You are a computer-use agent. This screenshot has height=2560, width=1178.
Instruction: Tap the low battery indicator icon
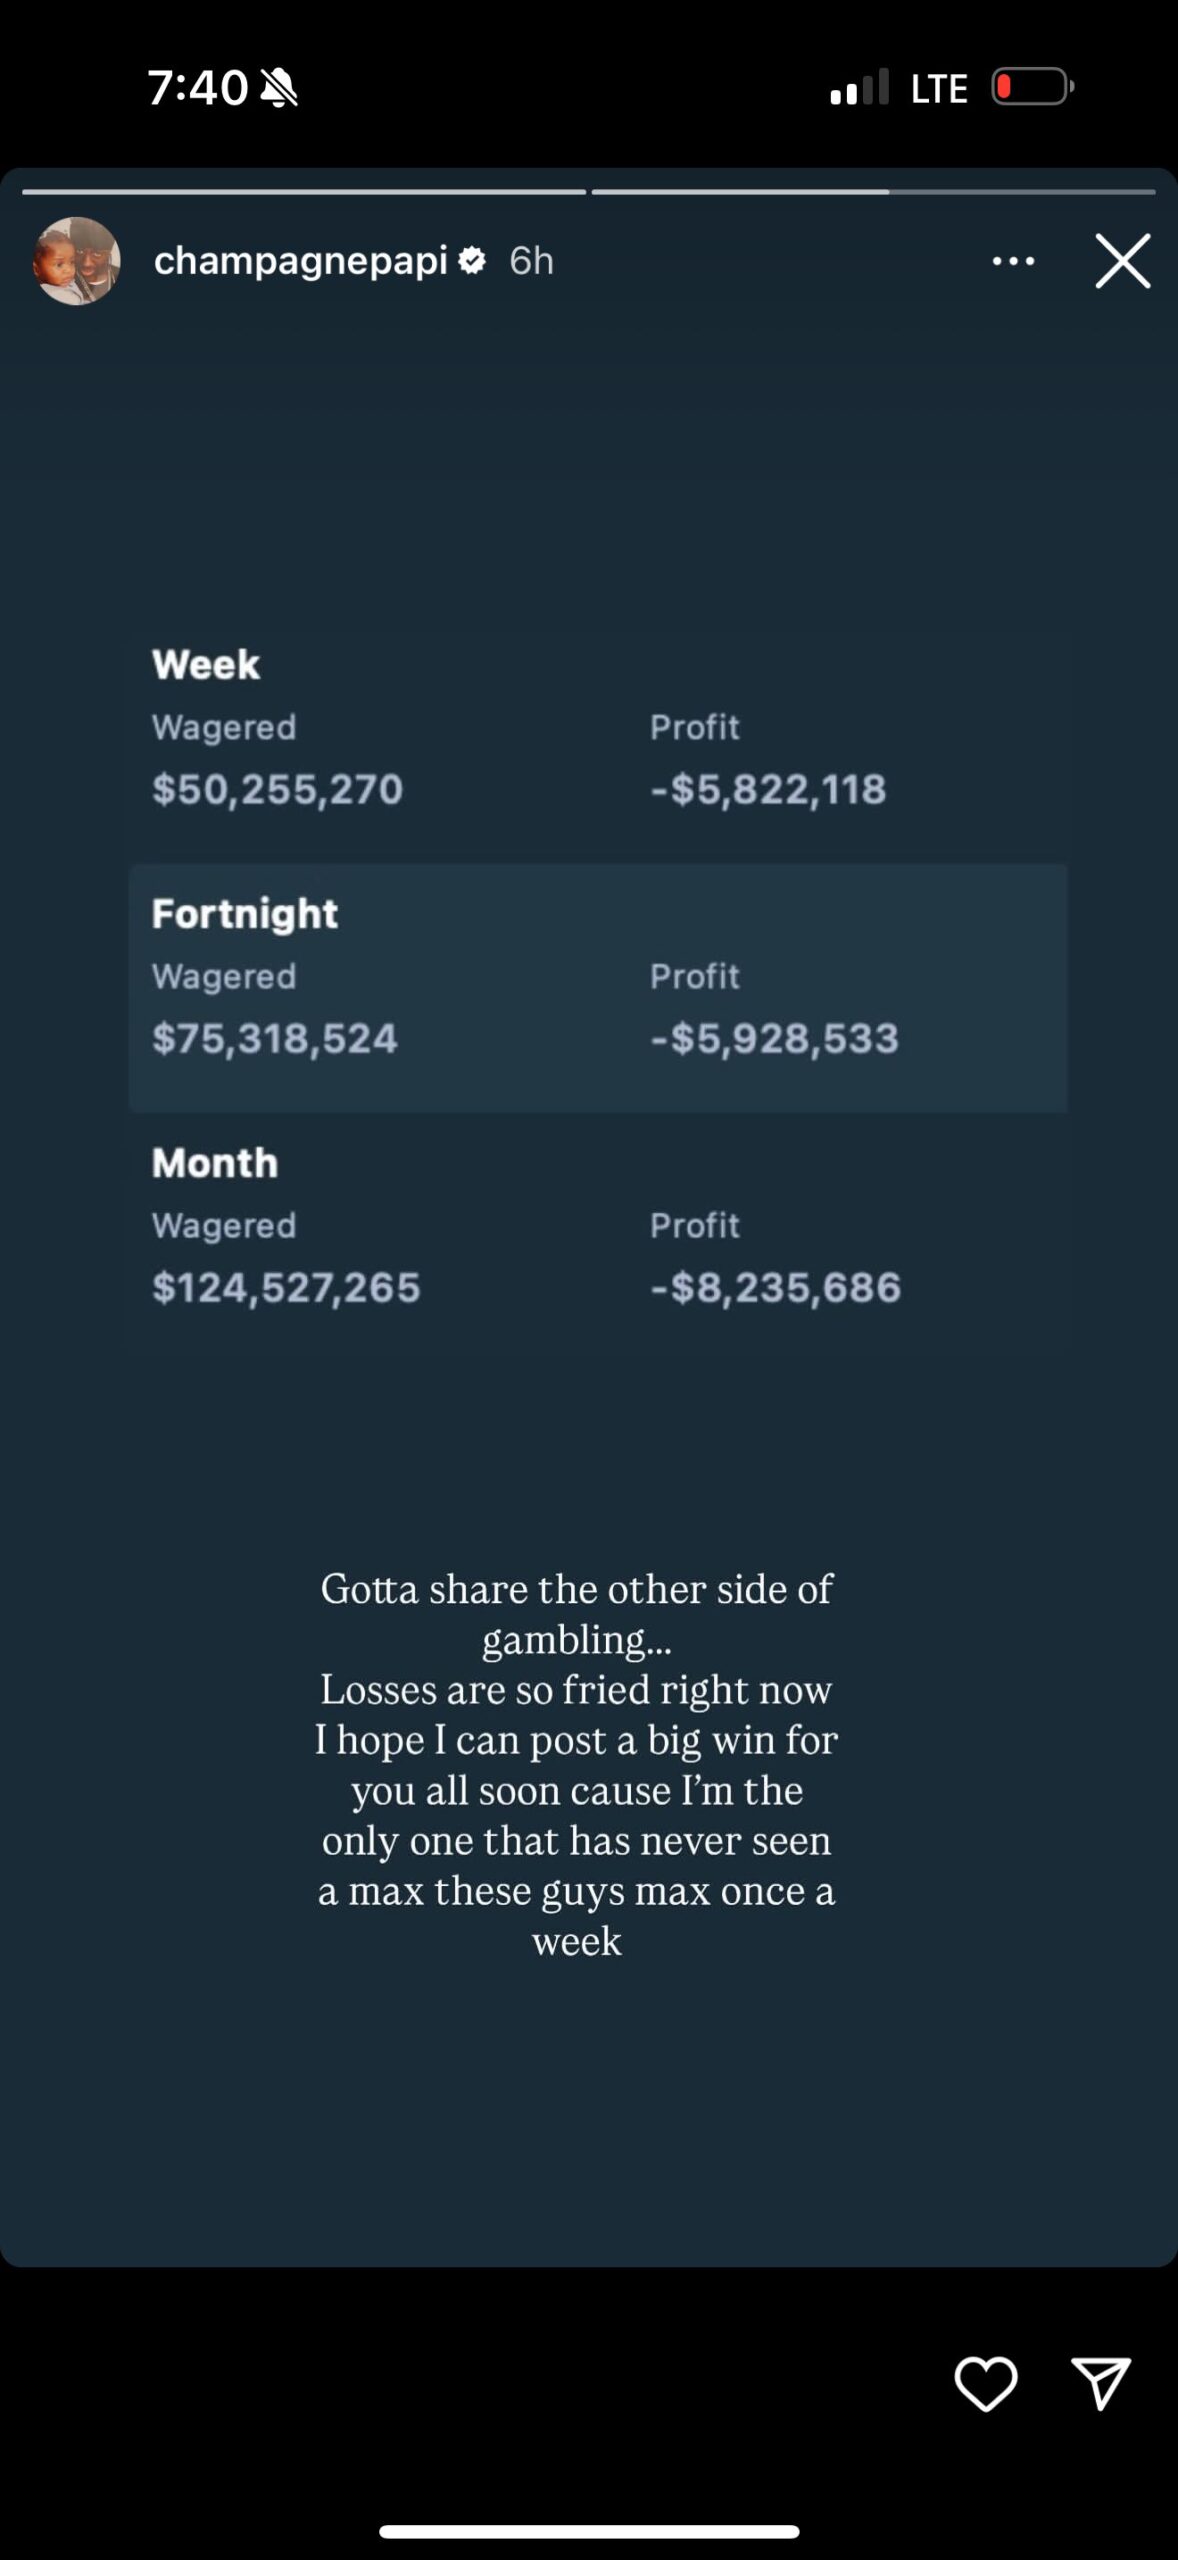(1032, 87)
